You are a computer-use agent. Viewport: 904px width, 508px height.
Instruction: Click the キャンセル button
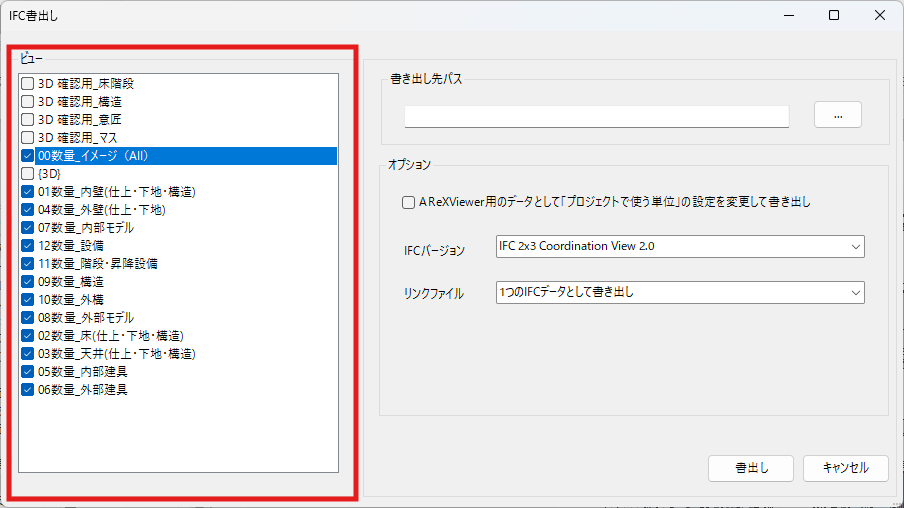pos(845,468)
